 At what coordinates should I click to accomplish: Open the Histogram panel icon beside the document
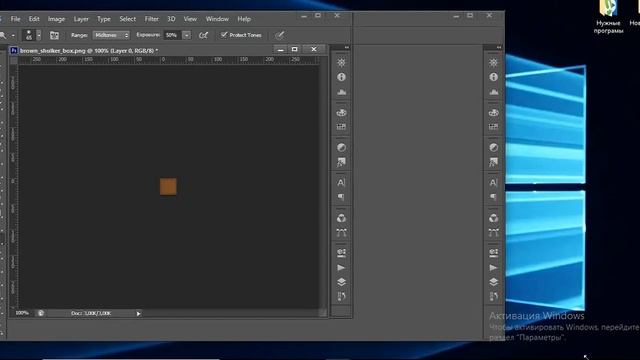[342, 92]
